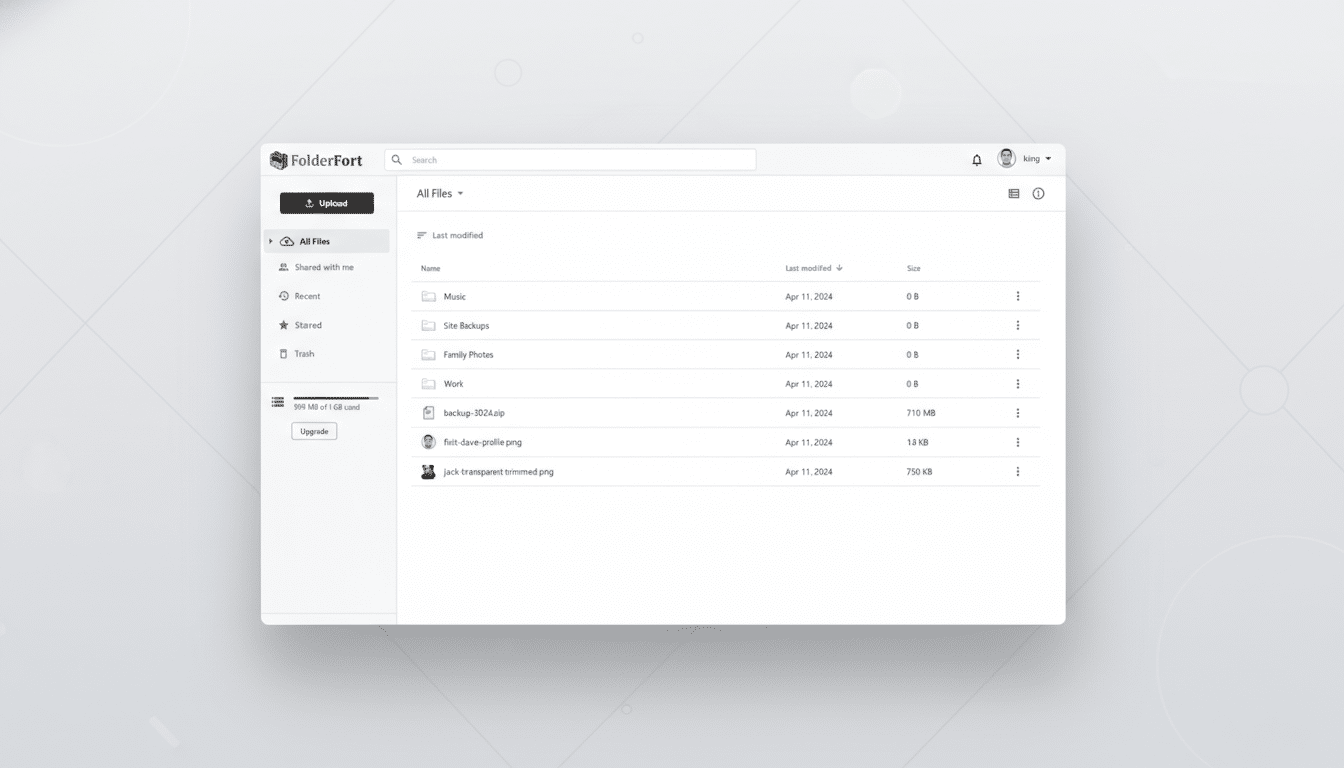Click the FolderFort logo icon
The image size is (1344, 768).
tap(280, 159)
